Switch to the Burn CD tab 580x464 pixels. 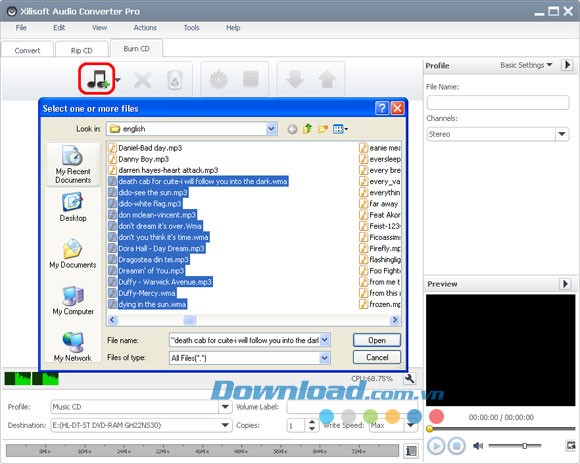[x=136, y=48]
